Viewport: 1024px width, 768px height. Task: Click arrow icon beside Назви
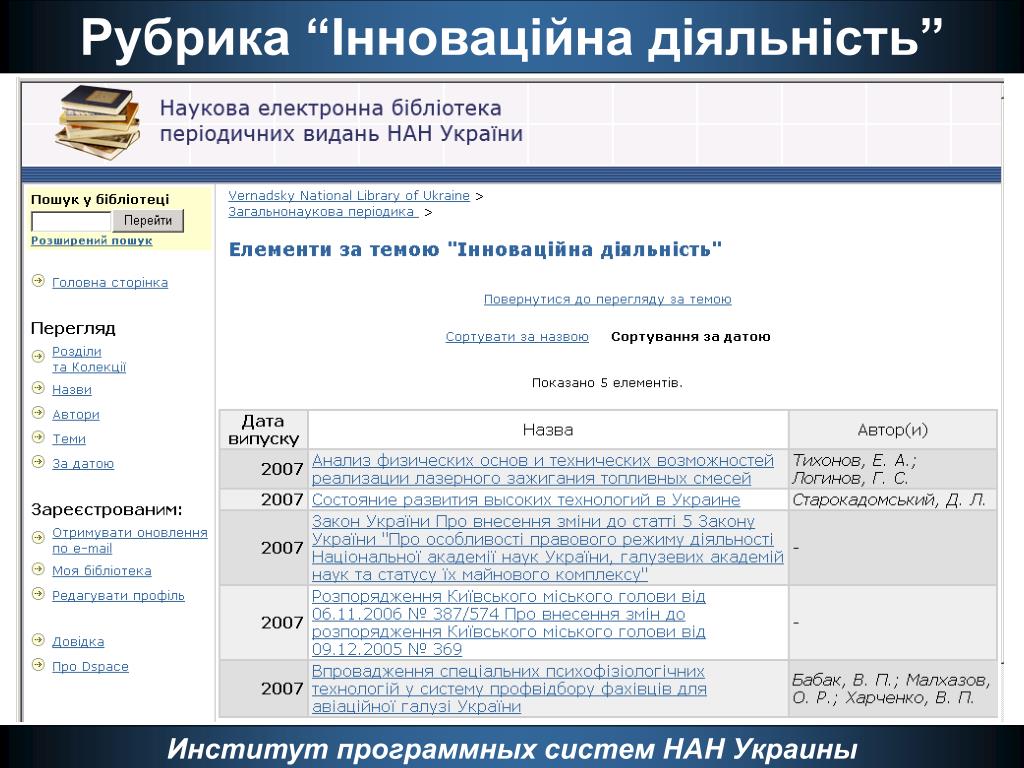click(x=39, y=388)
